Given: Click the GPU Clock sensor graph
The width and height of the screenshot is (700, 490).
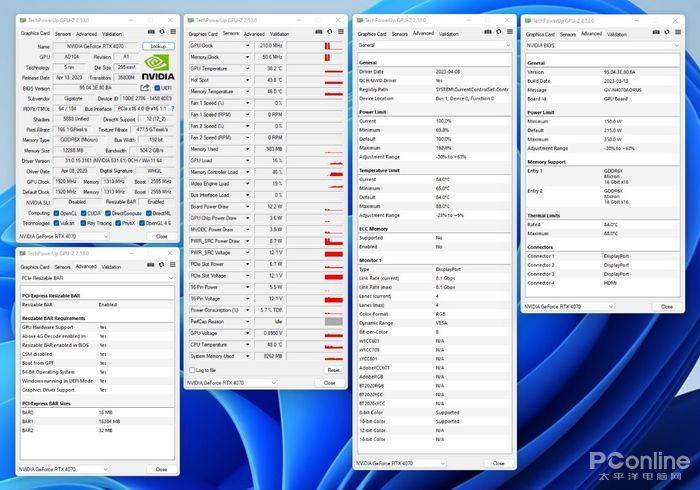Looking at the screenshot, I should (x=315, y=46).
